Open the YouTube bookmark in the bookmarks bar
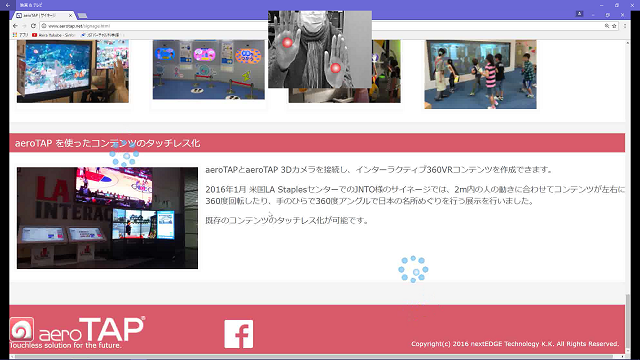 (54, 35)
